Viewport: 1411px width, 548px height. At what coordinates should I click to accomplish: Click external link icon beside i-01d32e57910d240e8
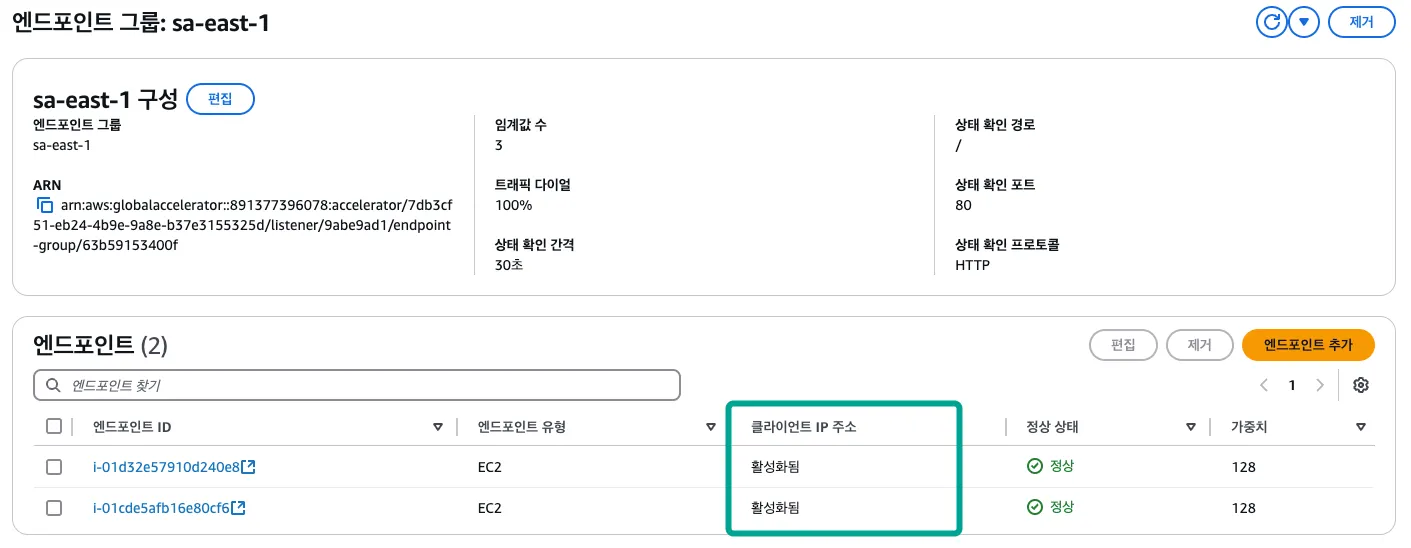[x=249, y=467]
